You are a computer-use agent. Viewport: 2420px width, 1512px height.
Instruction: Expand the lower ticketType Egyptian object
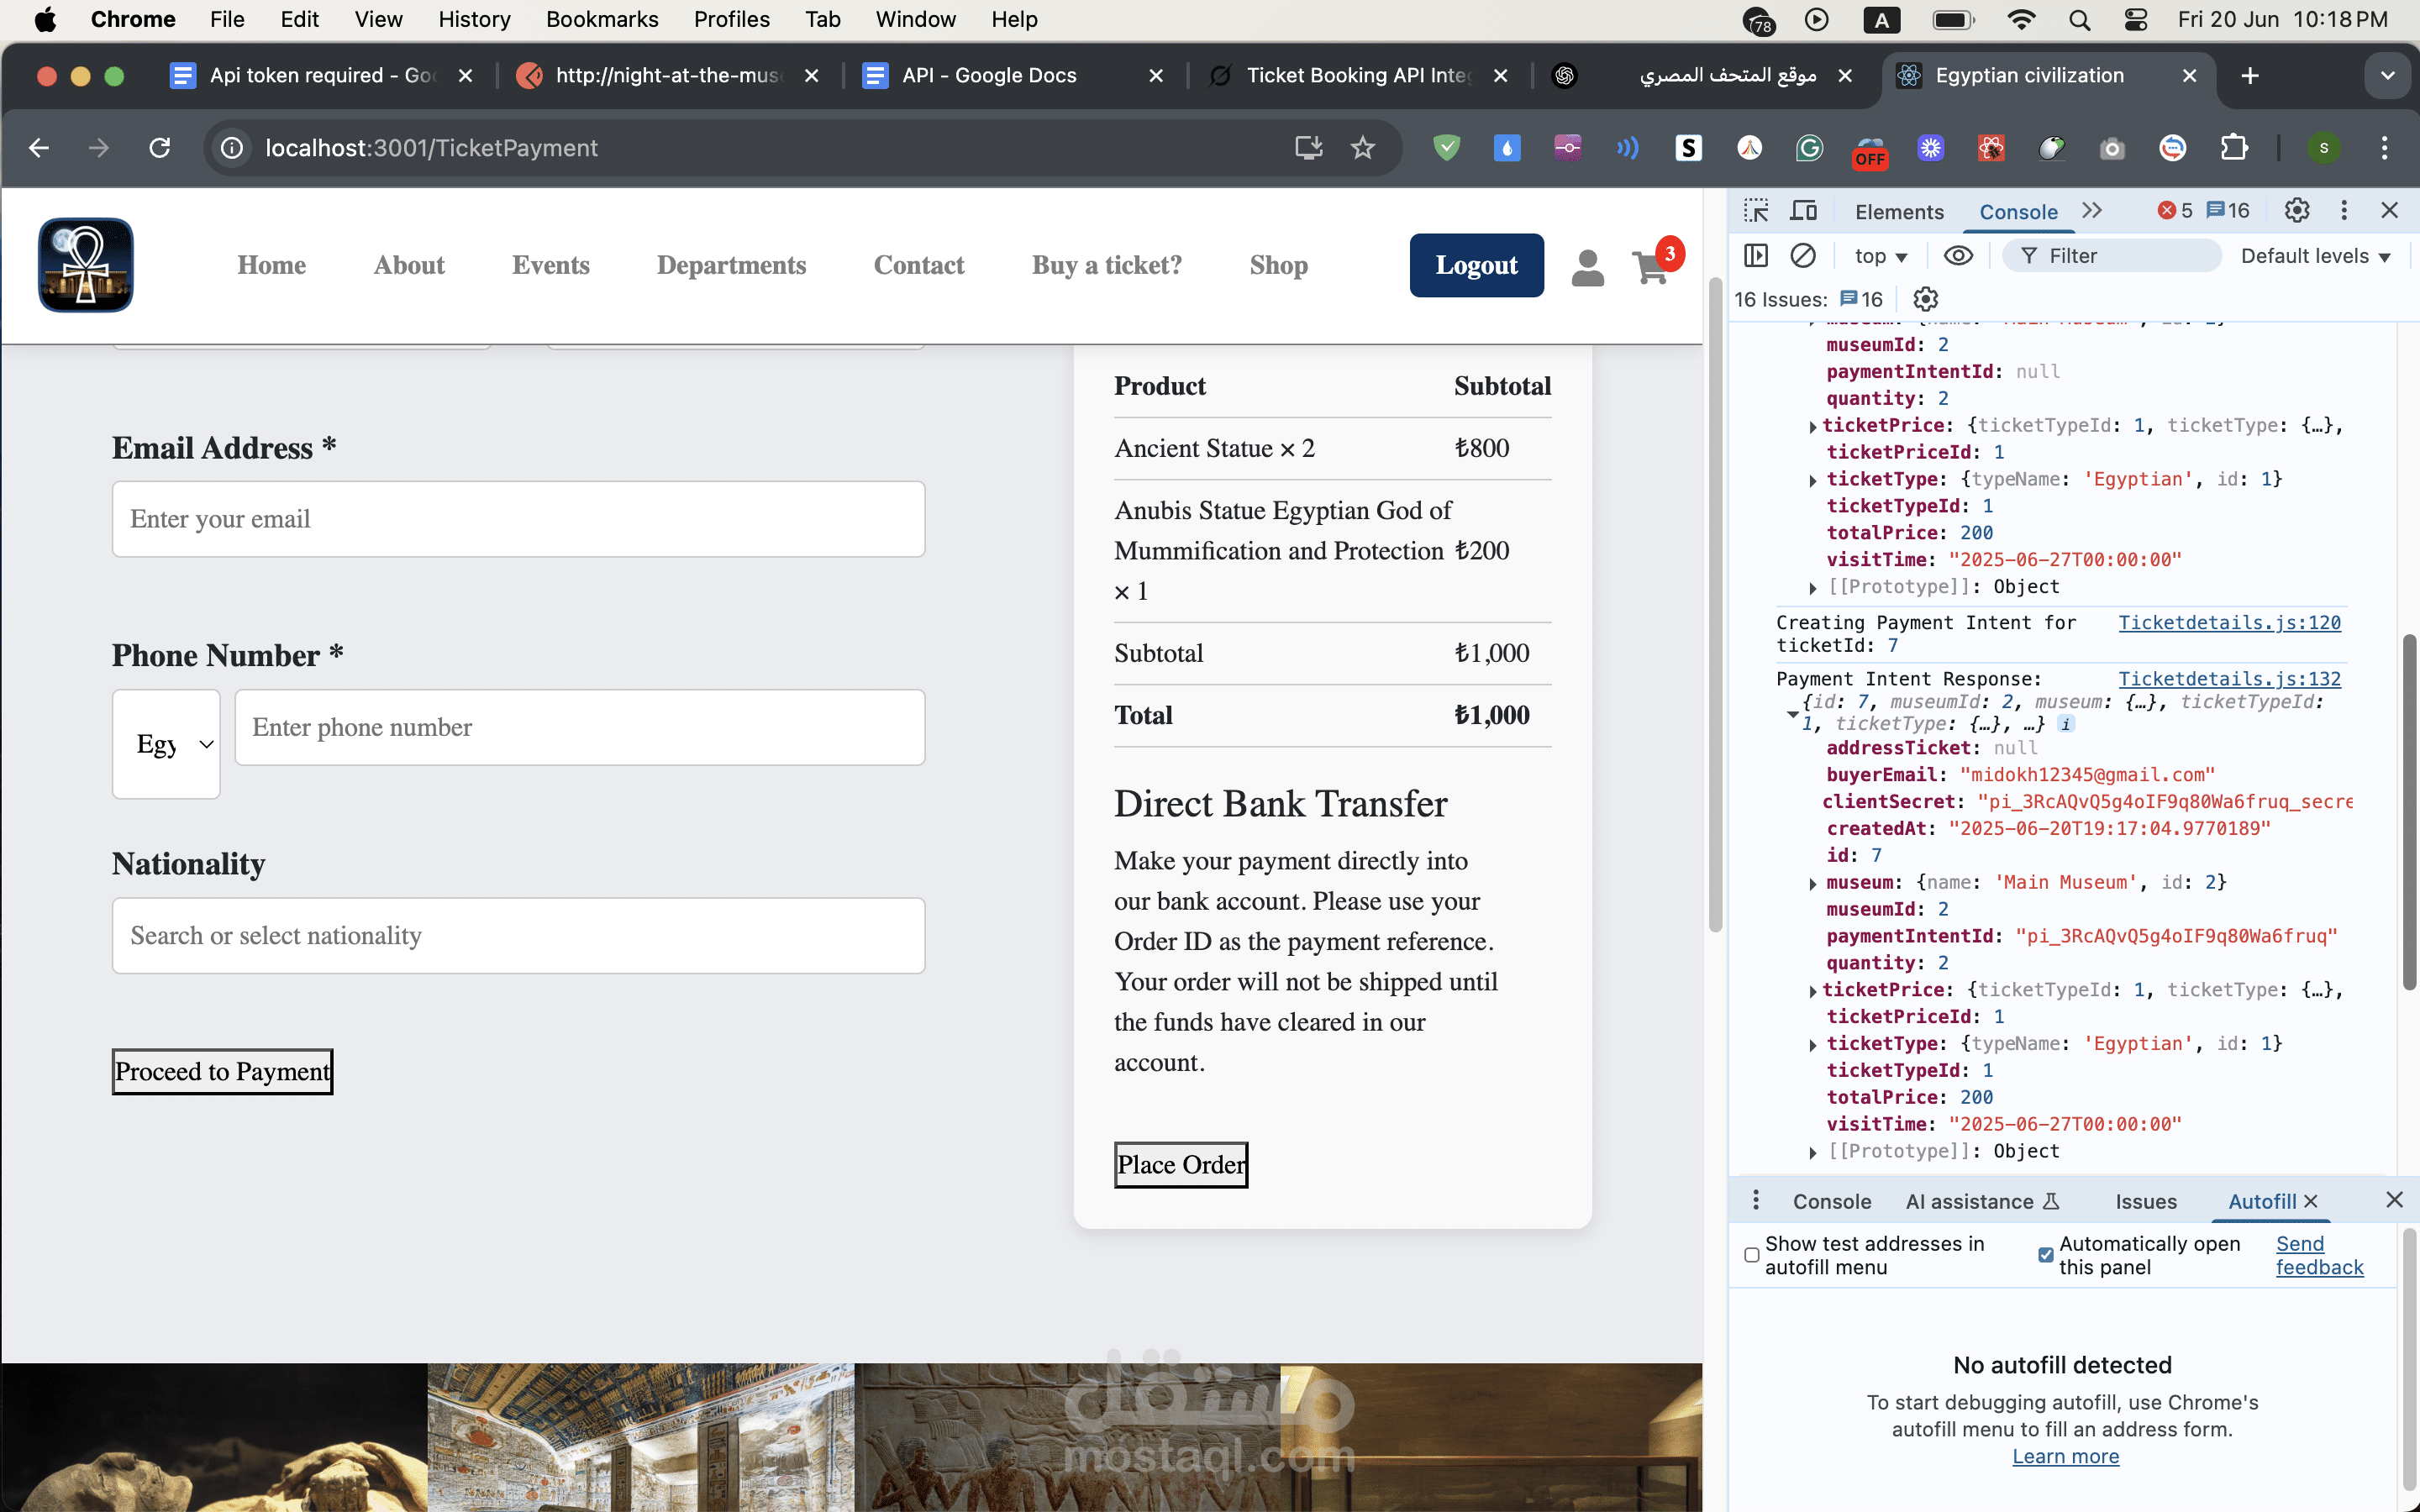[1812, 1045]
